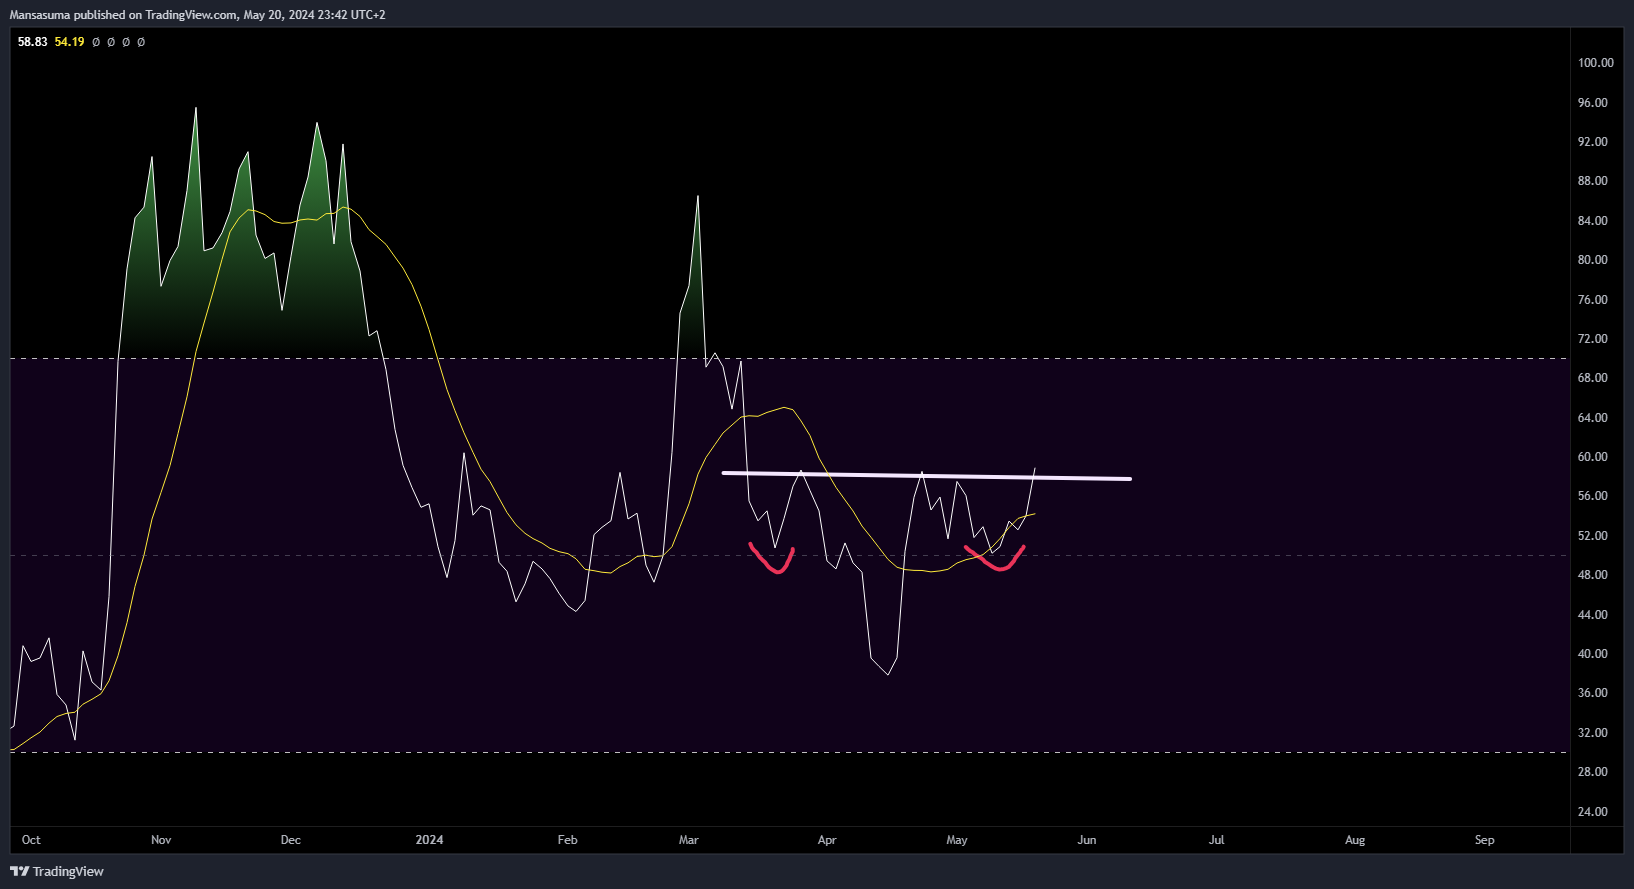The image size is (1634, 889).
Task: Click the white indicator value 58.83
Action: click(32, 42)
